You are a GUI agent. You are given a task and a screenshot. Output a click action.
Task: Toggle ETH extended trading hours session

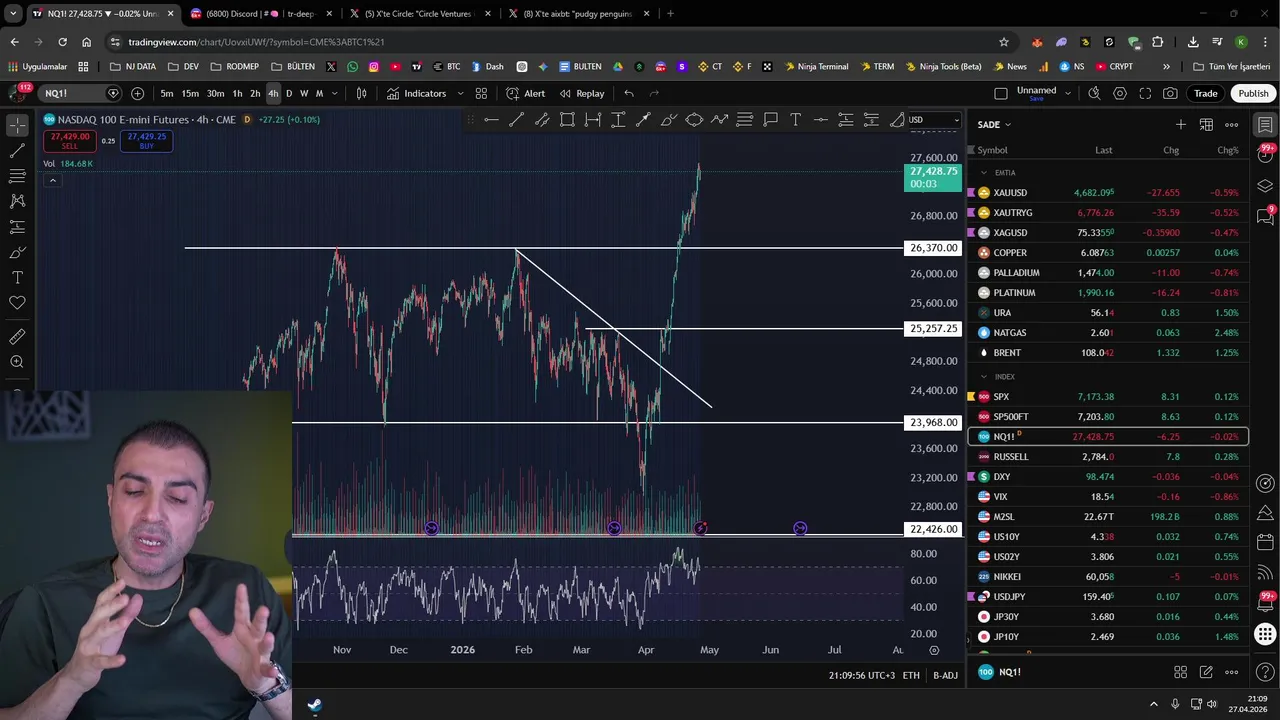coord(911,676)
